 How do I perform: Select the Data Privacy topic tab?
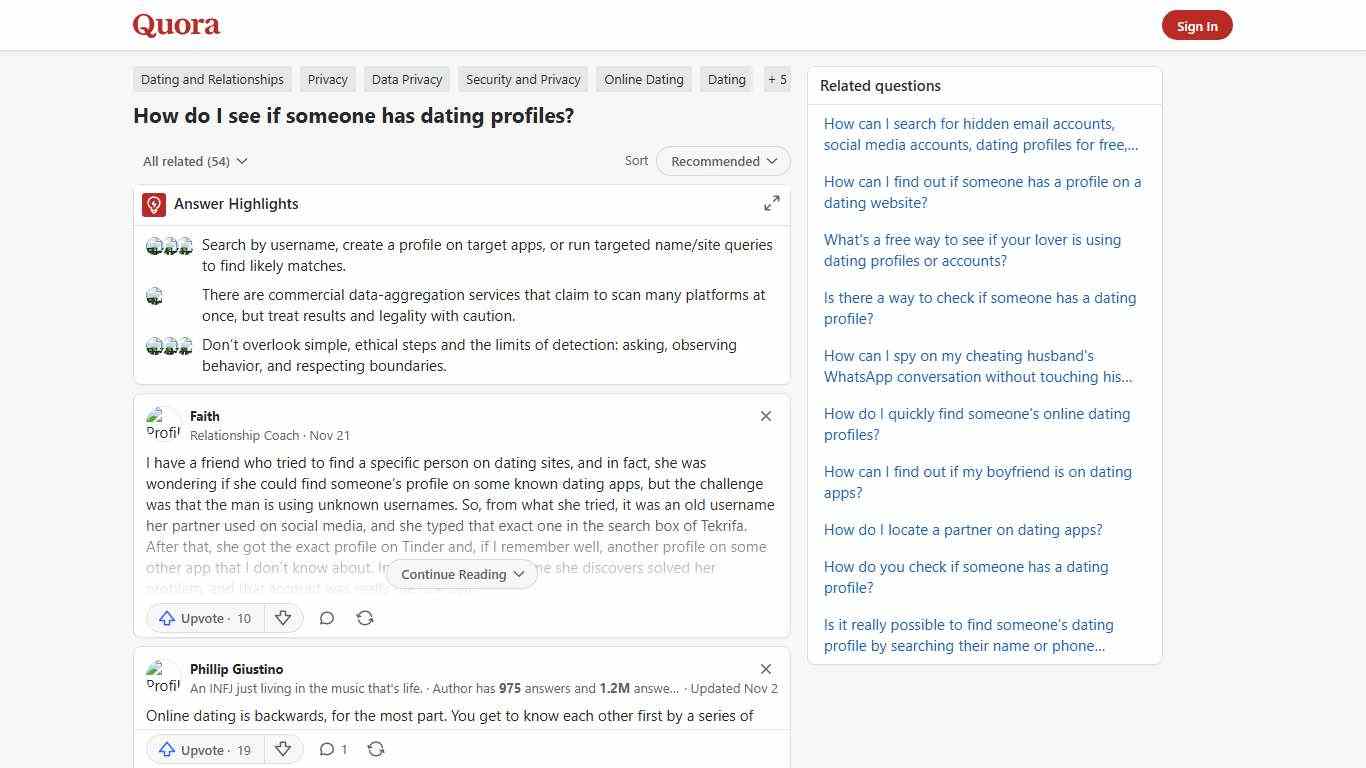tap(406, 79)
